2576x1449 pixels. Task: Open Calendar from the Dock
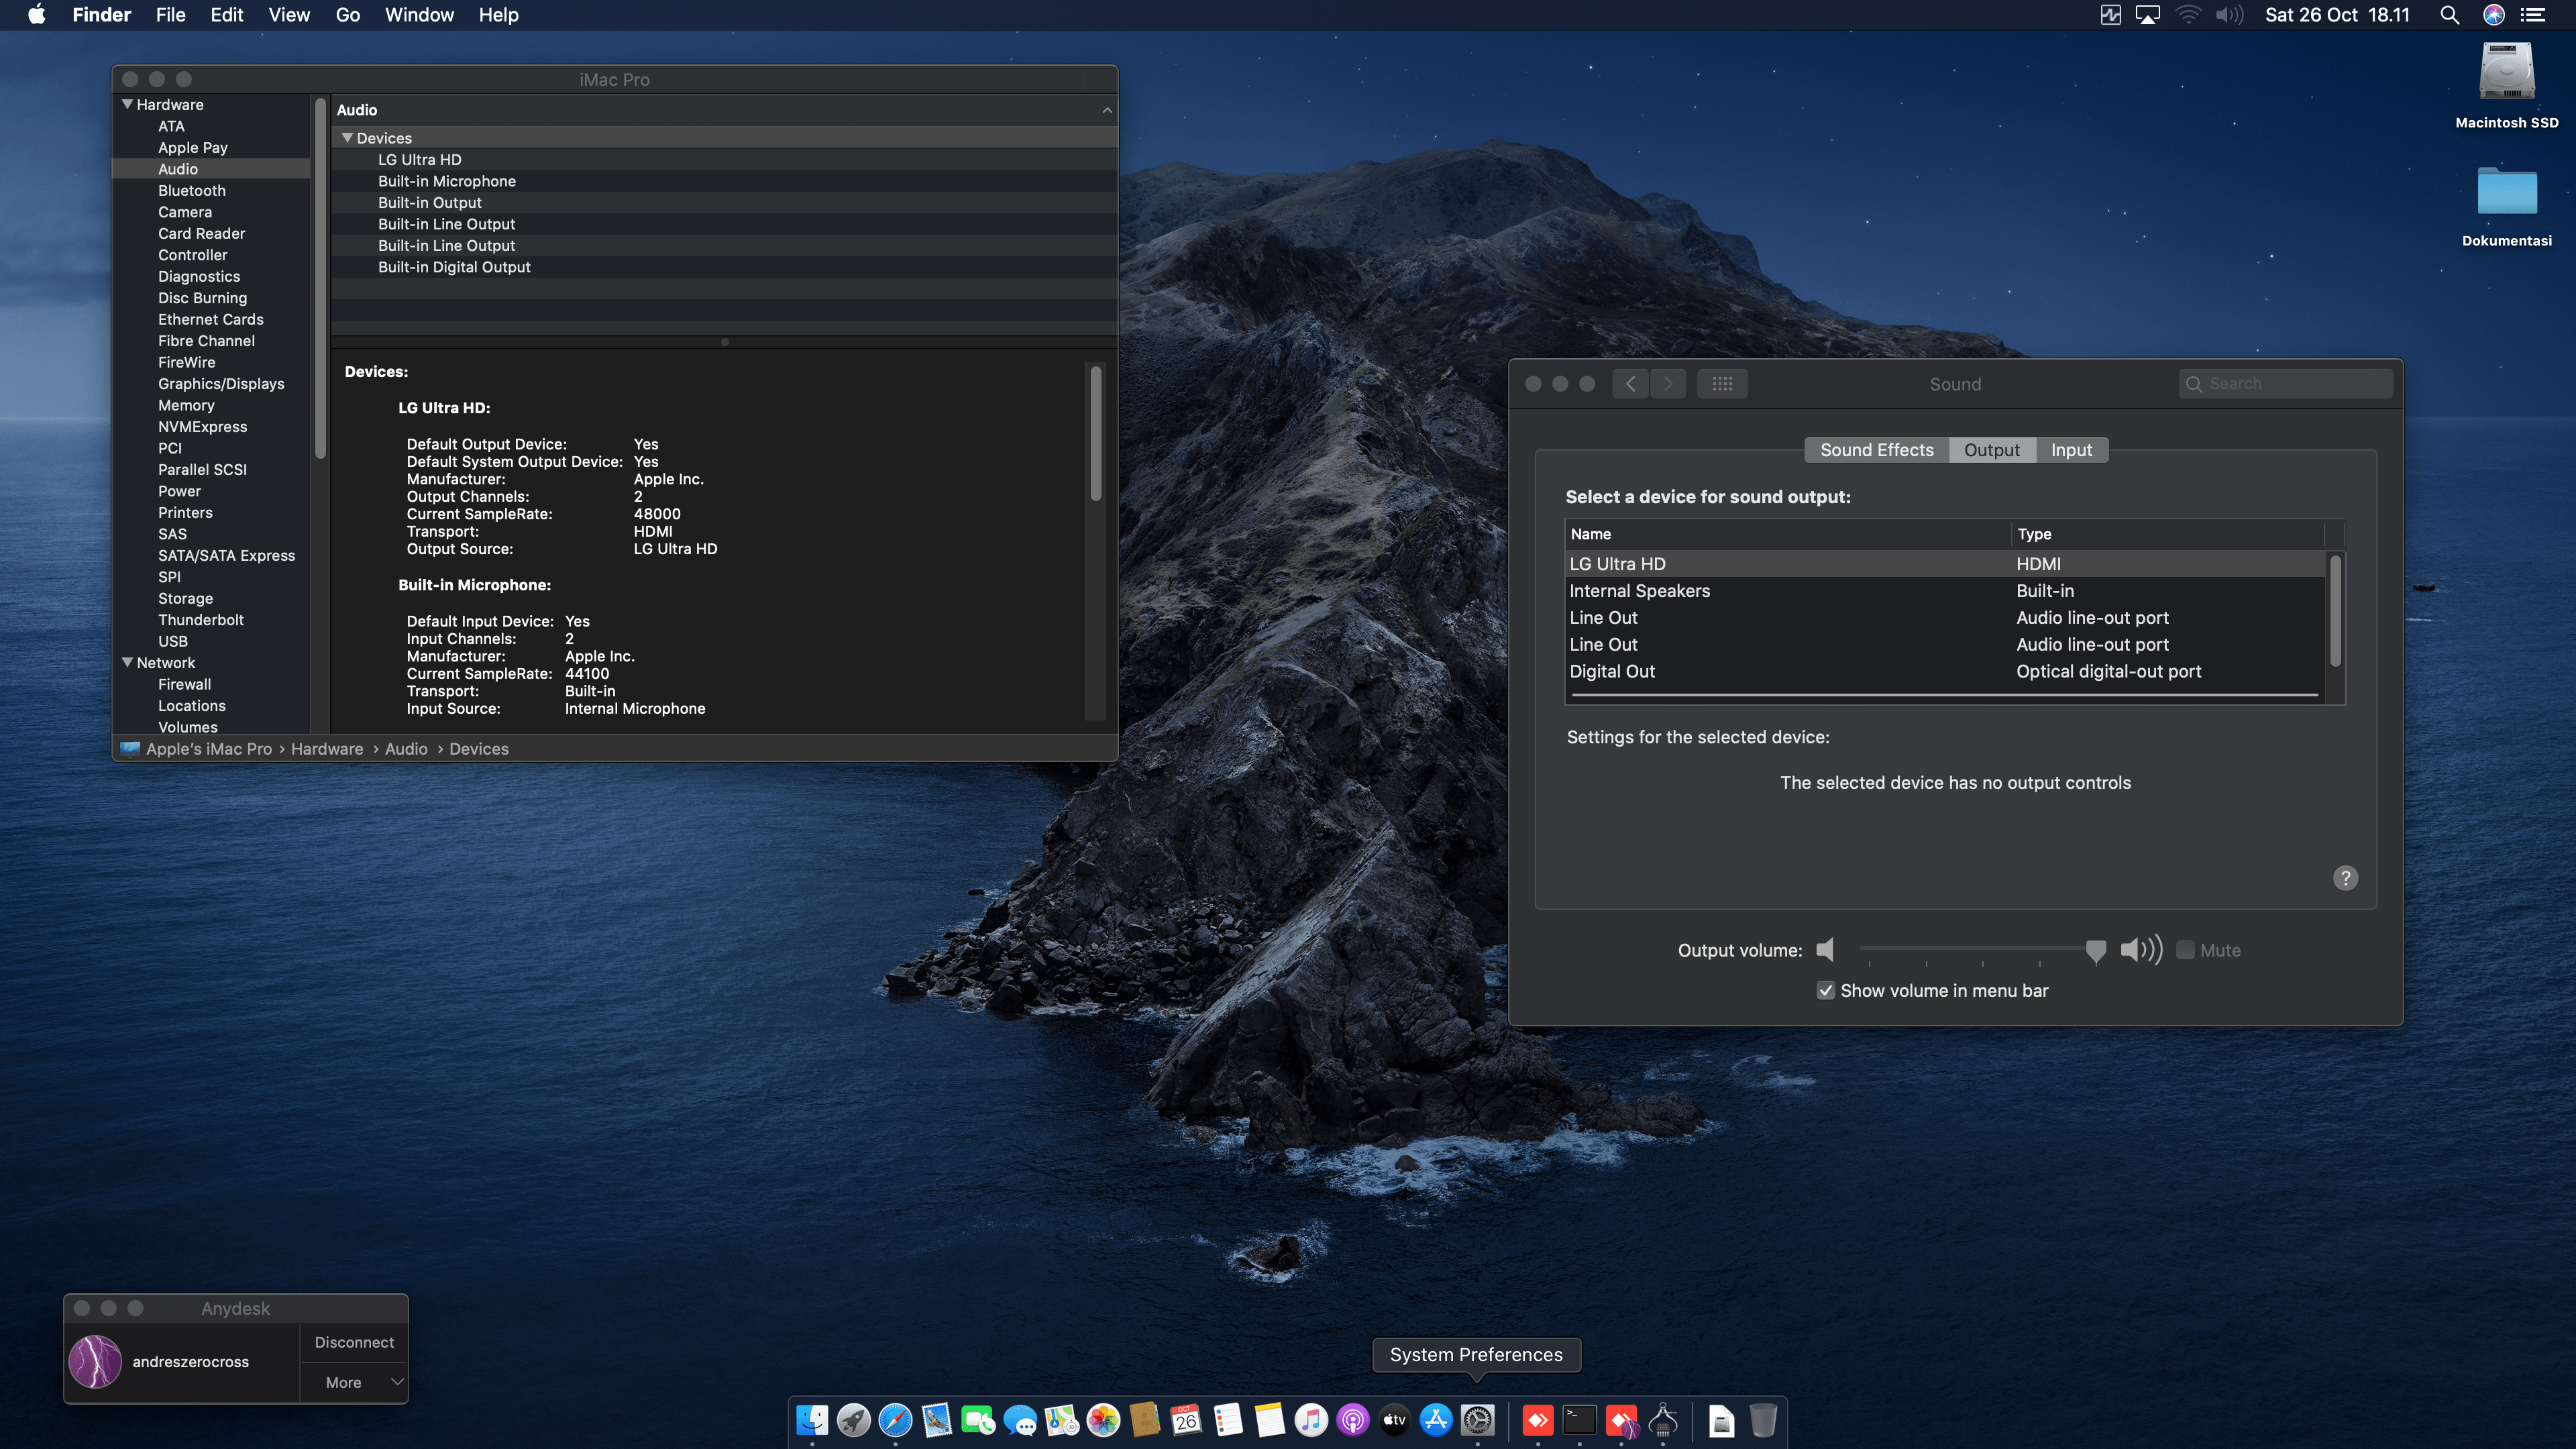tap(1186, 1419)
